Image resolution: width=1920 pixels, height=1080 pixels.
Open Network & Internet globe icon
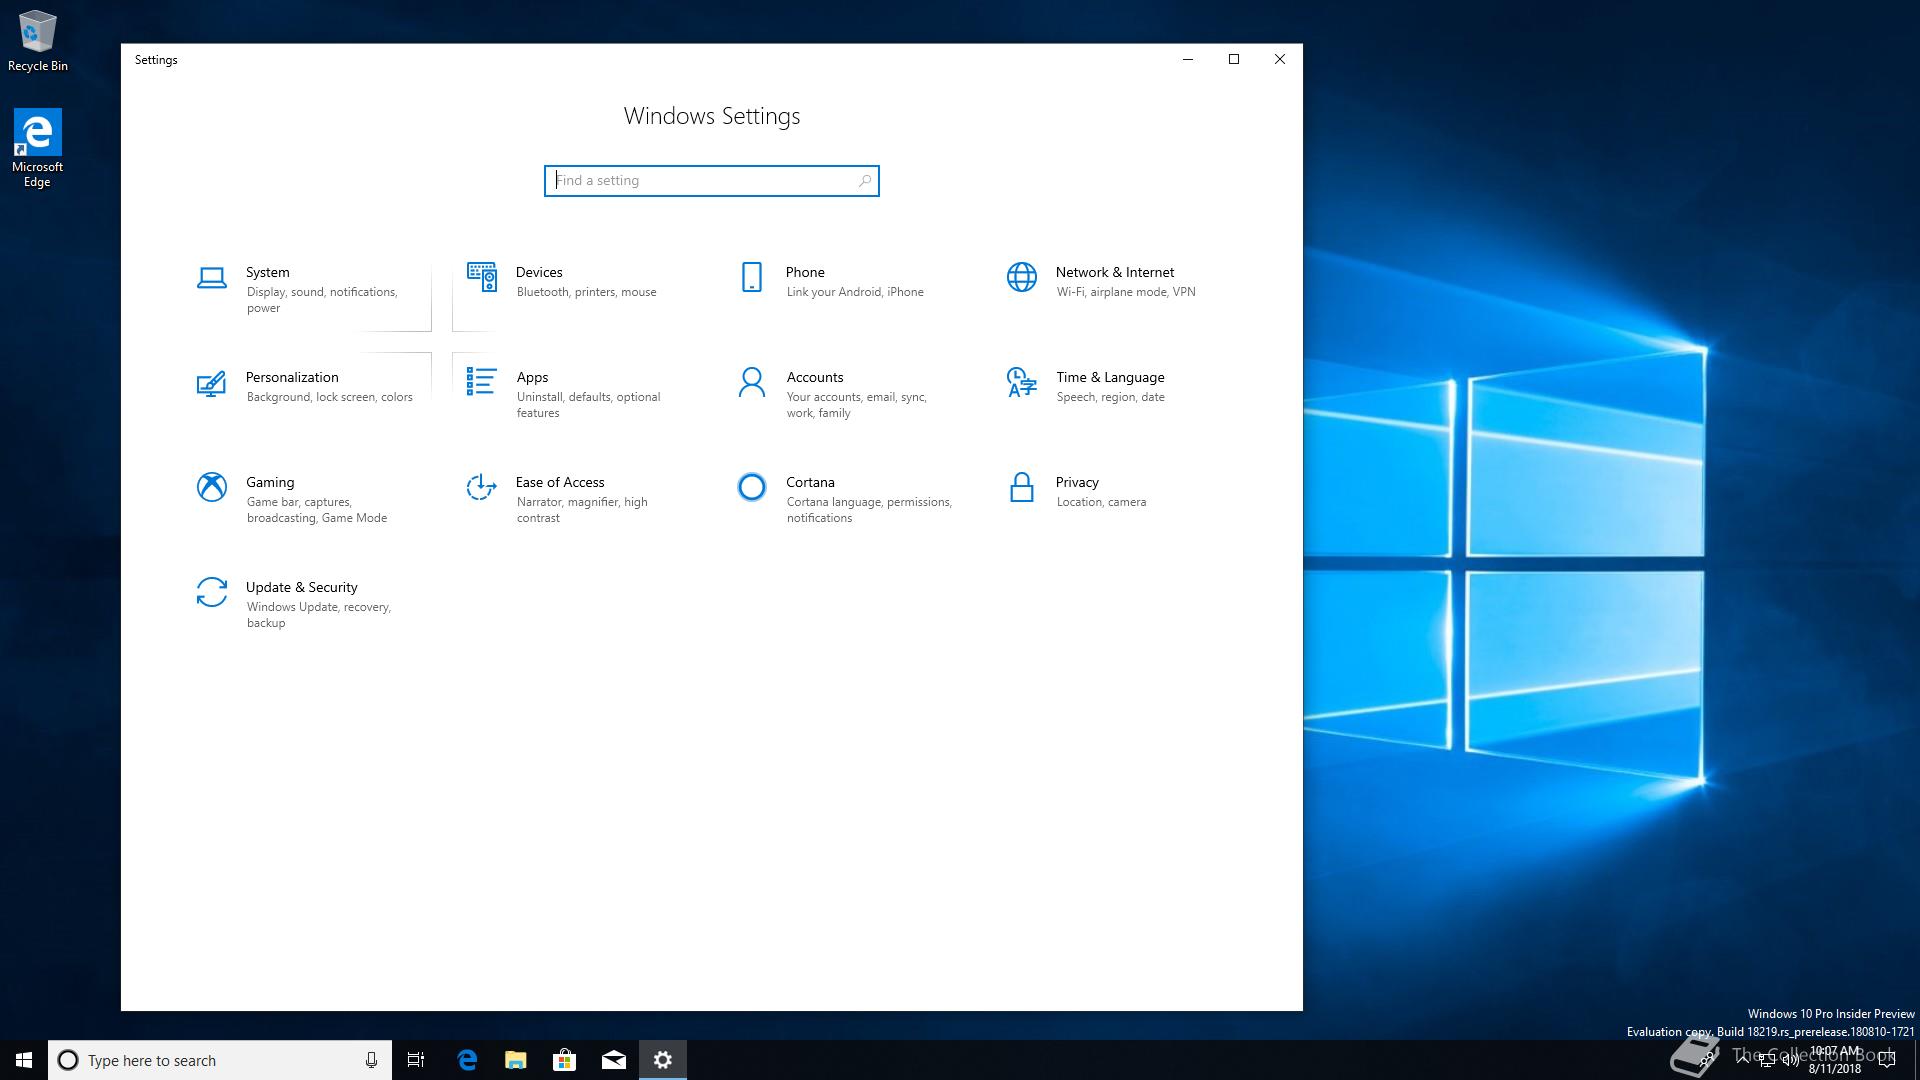[1021, 277]
